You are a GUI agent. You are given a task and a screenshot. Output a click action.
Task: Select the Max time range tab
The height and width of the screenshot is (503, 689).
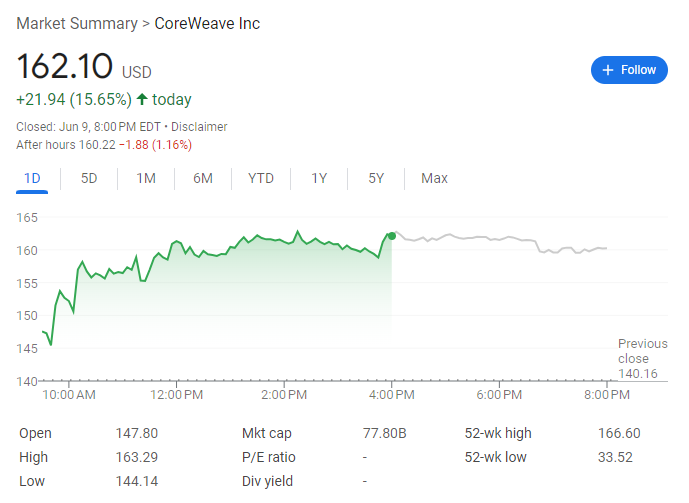click(x=434, y=178)
